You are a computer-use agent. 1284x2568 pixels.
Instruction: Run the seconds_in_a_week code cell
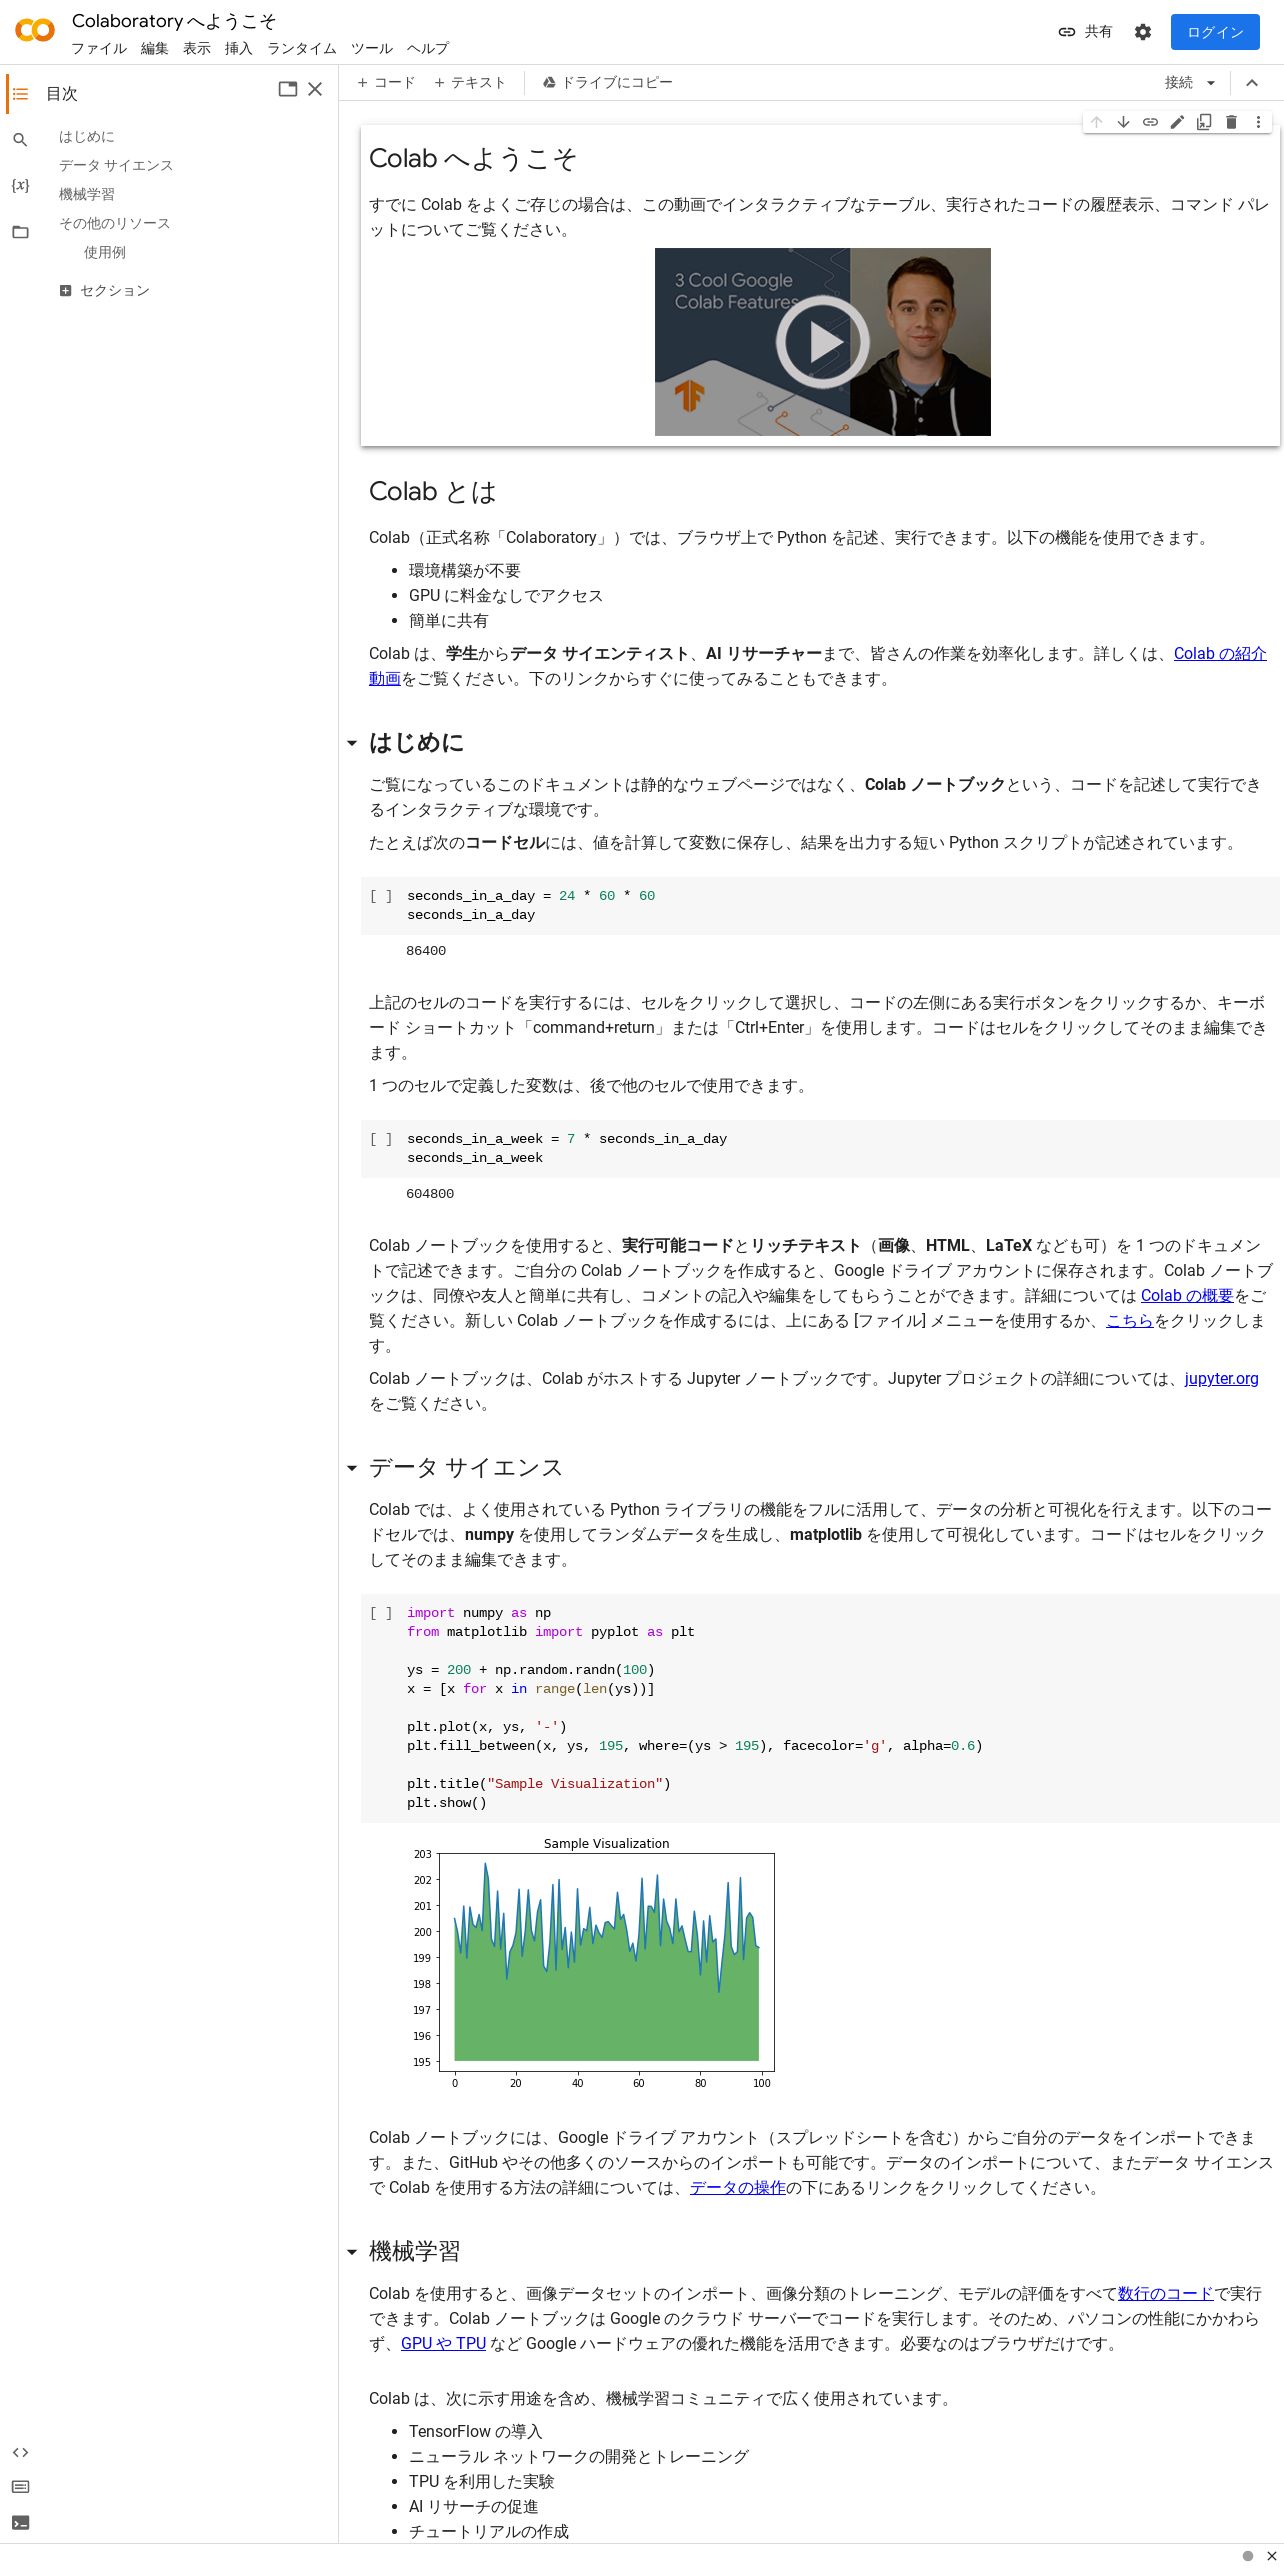tap(381, 1139)
